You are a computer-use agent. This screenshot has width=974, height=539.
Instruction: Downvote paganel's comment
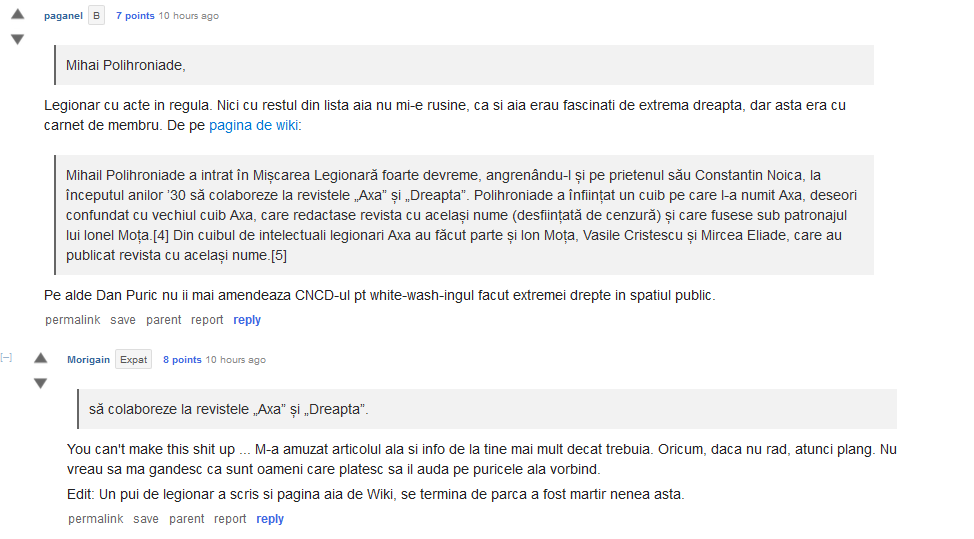(17, 39)
